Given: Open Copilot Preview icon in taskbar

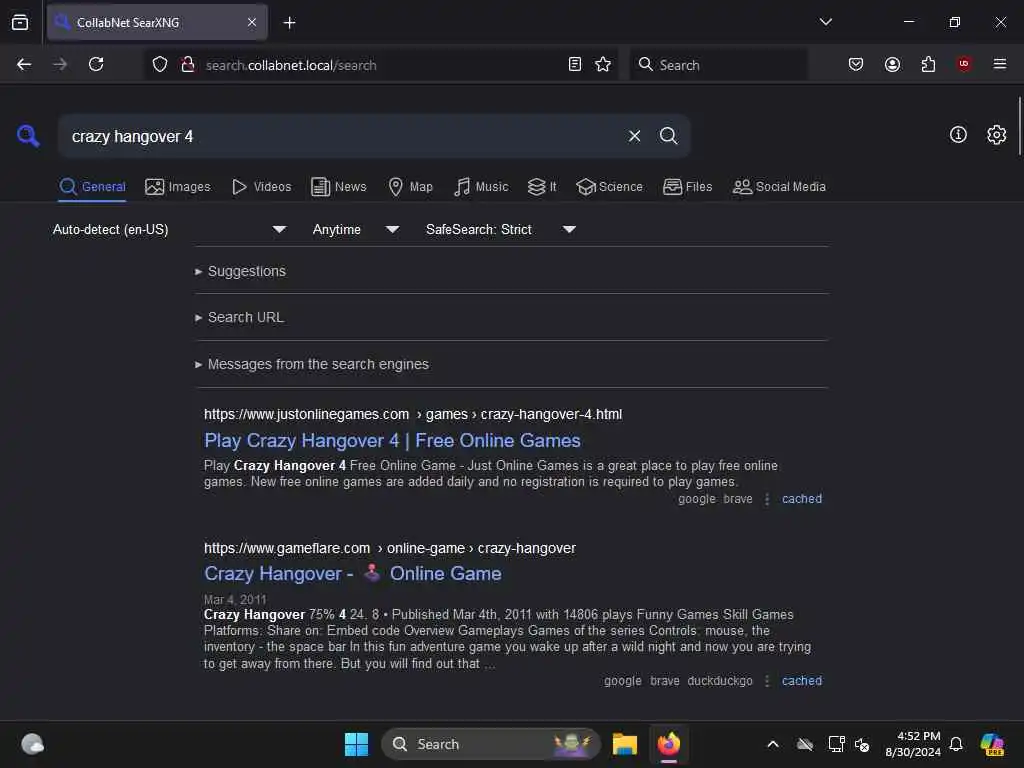Looking at the screenshot, I should [992, 744].
